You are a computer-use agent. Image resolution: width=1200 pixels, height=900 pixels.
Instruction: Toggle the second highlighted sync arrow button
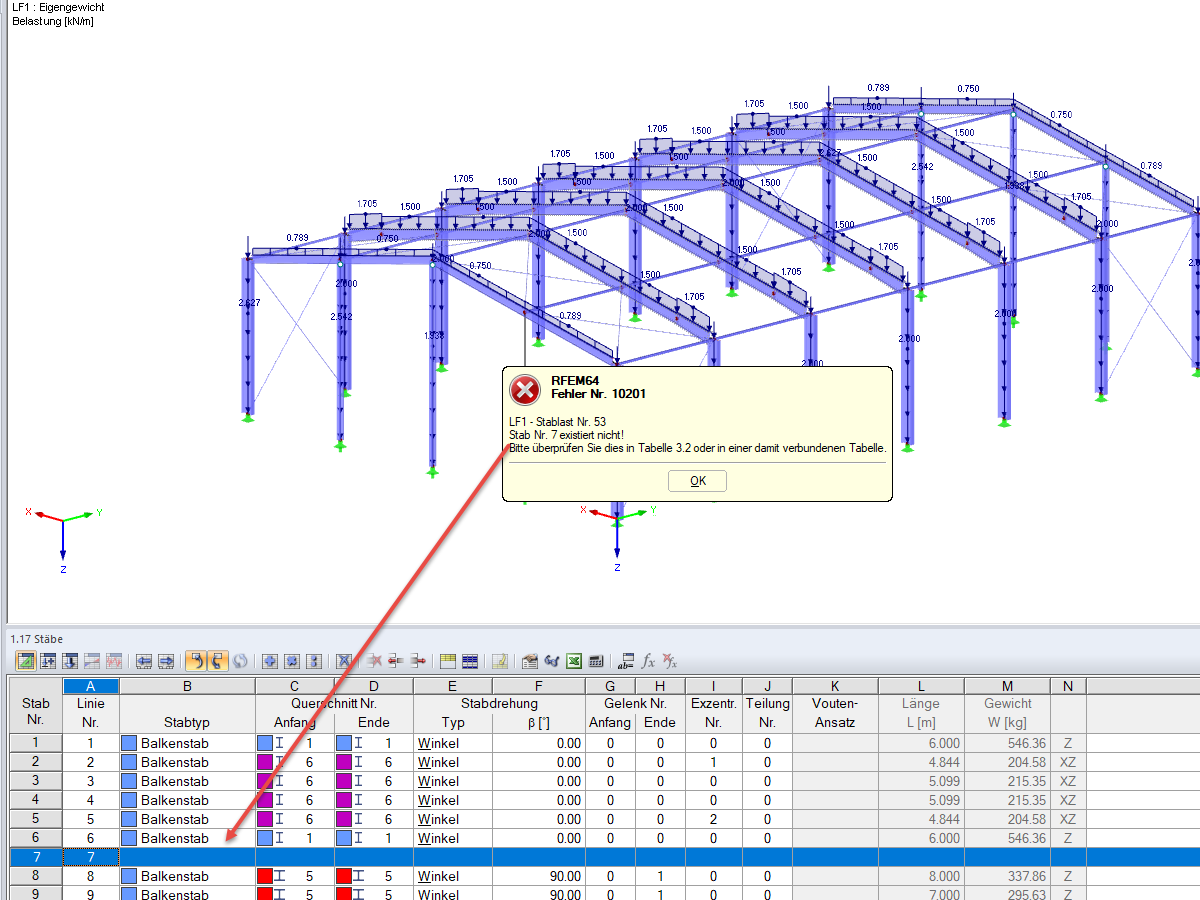pos(217,661)
